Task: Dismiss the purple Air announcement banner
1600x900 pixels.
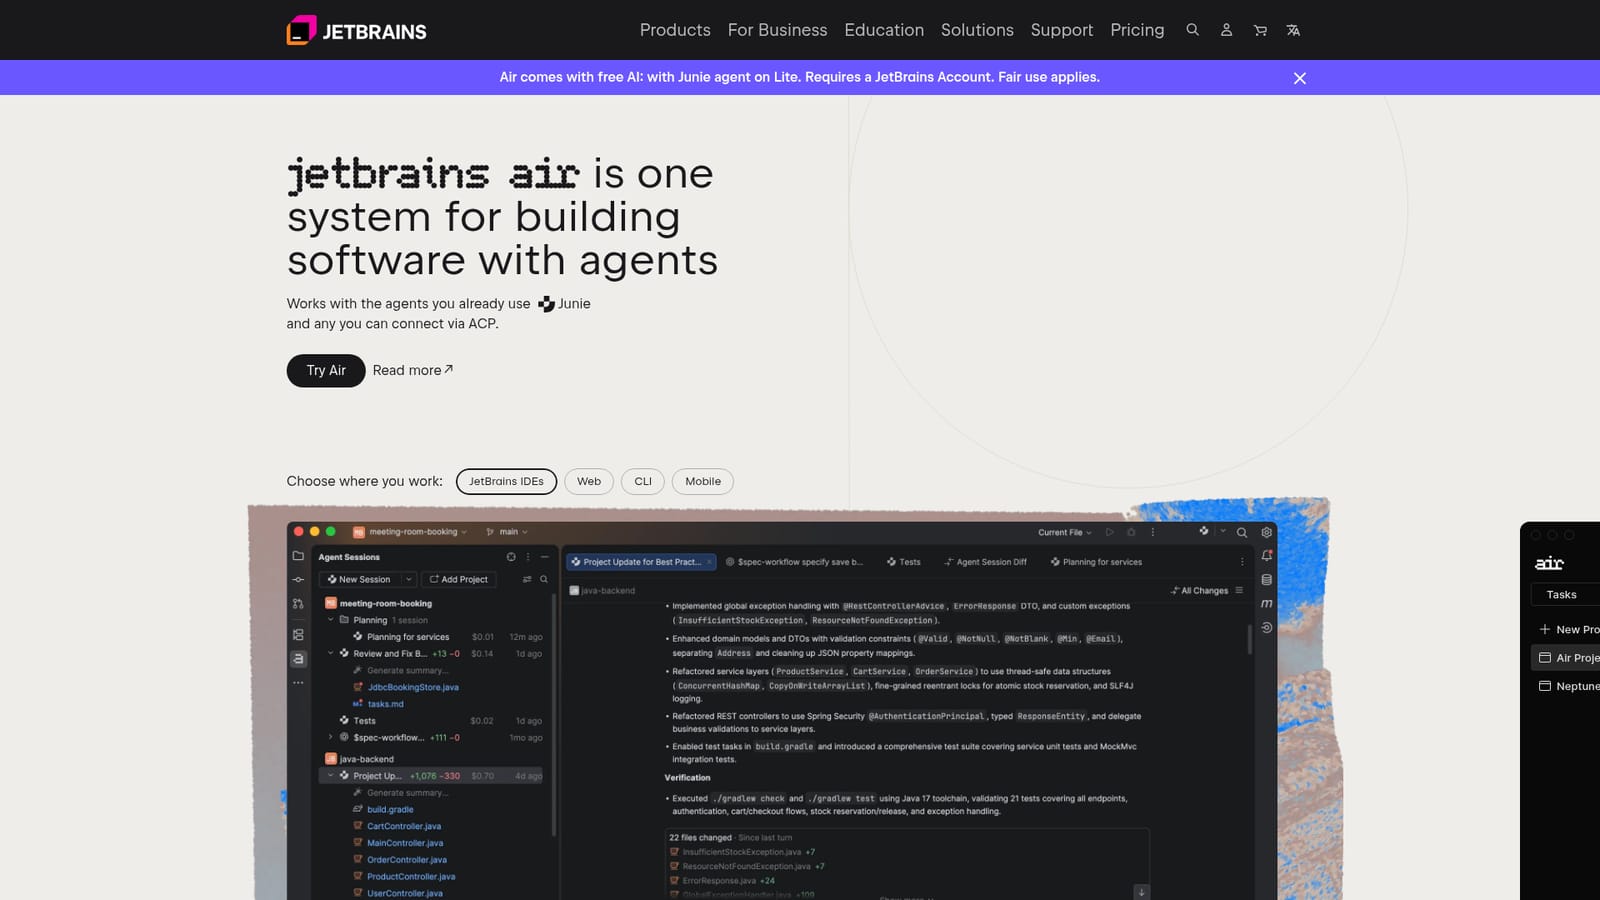Action: click(x=1300, y=78)
